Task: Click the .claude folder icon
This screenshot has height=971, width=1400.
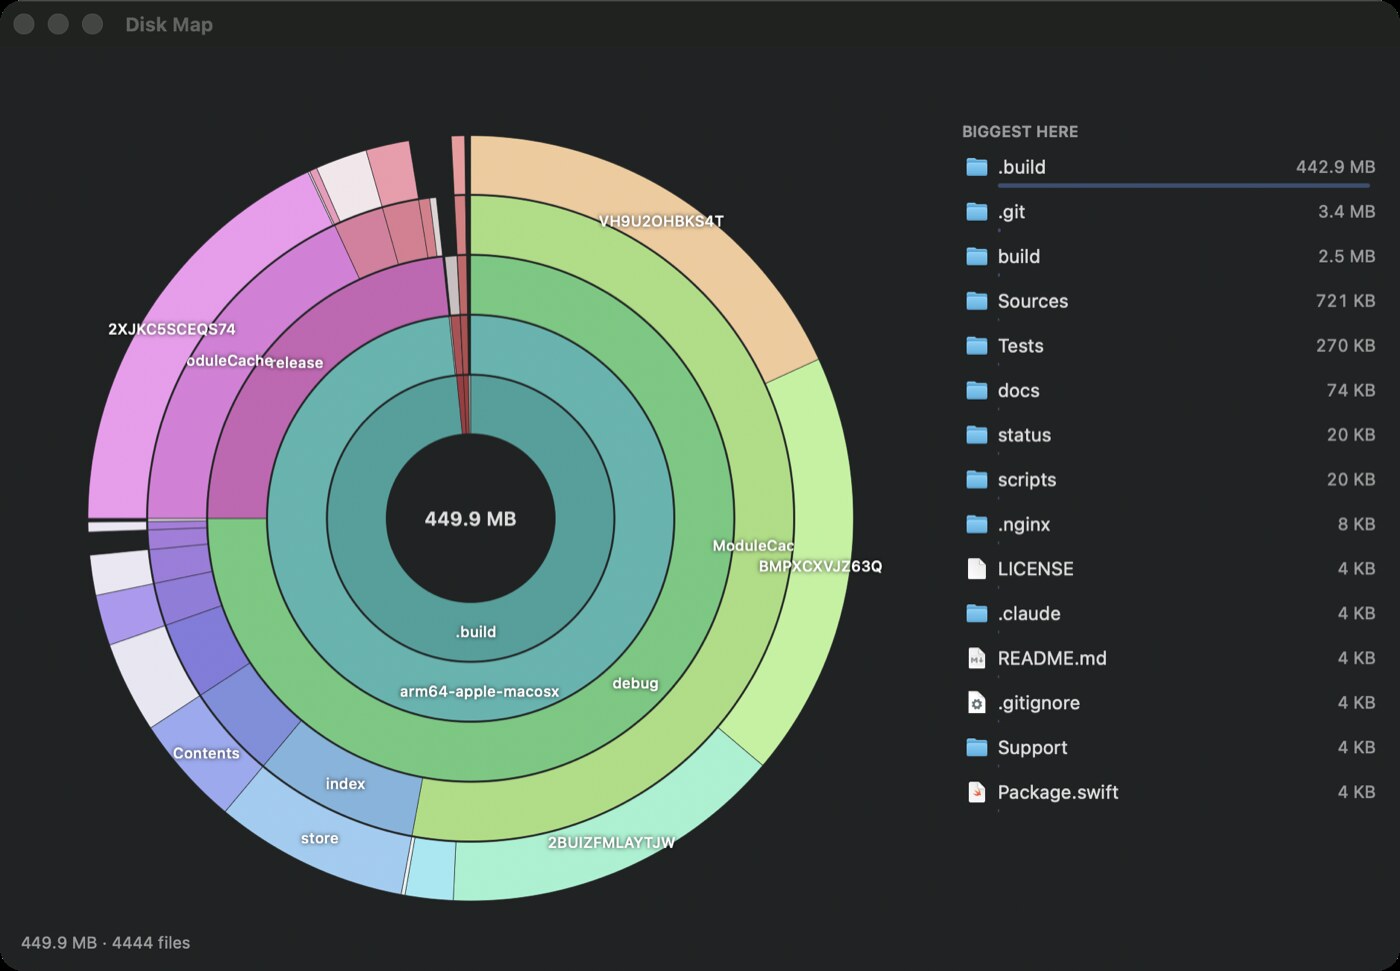Action: [977, 614]
